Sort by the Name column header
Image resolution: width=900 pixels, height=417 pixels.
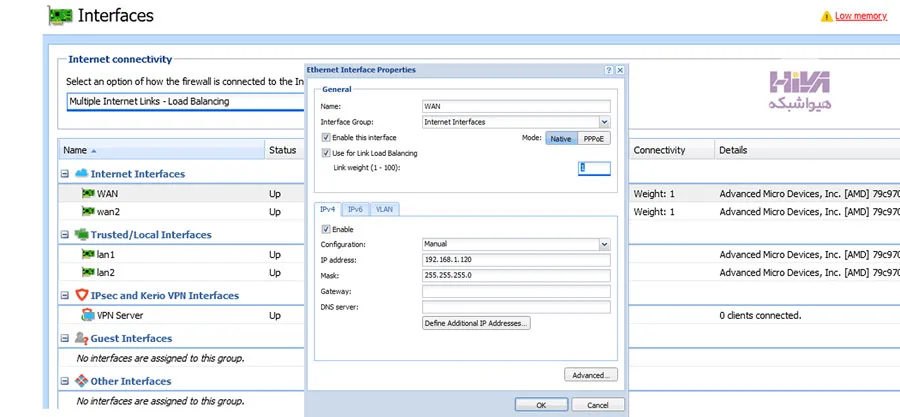pos(161,150)
